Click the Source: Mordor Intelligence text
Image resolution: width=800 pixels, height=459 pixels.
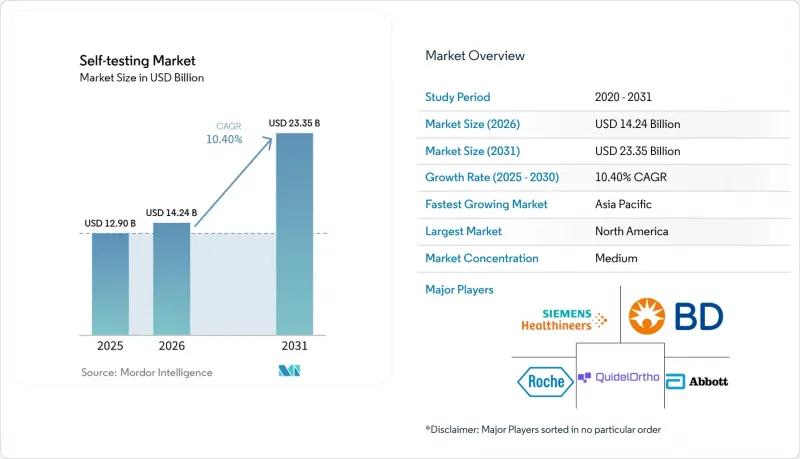[x=147, y=372]
